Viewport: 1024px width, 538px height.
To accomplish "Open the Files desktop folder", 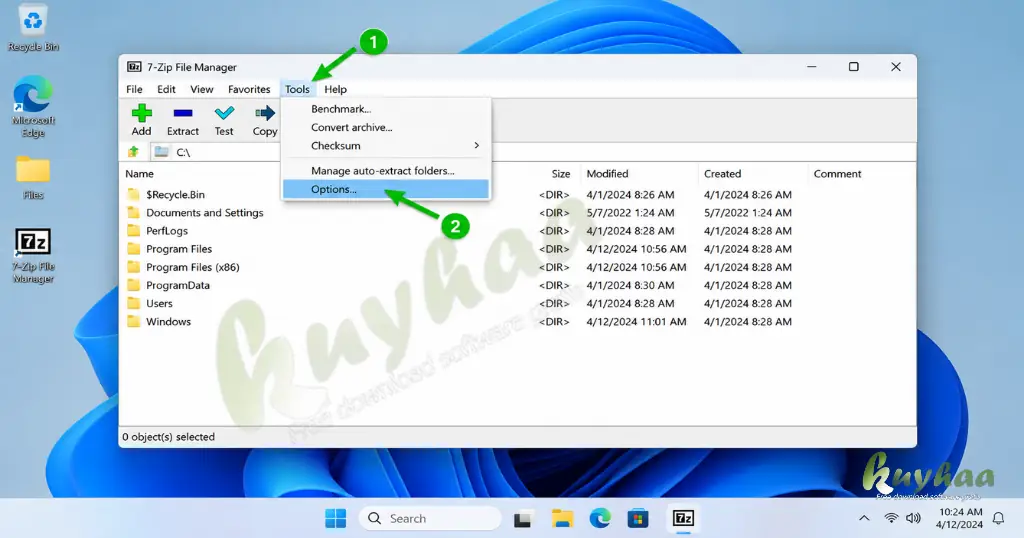I will (x=33, y=178).
